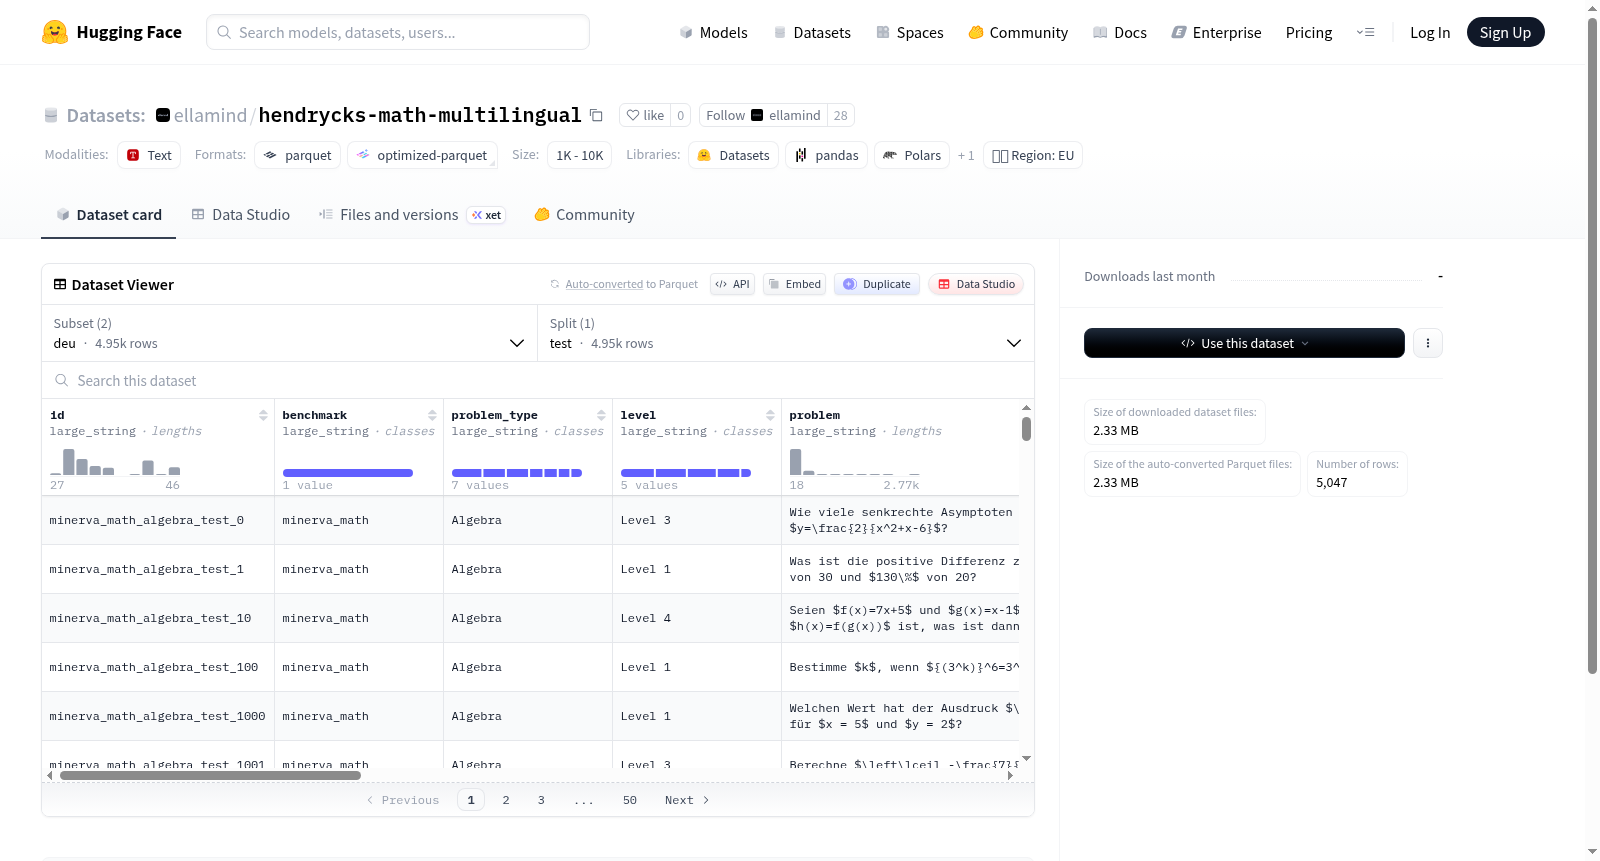The width and height of the screenshot is (1600, 861).
Task: Open Enterprise in the top navigation
Action: (x=1216, y=33)
